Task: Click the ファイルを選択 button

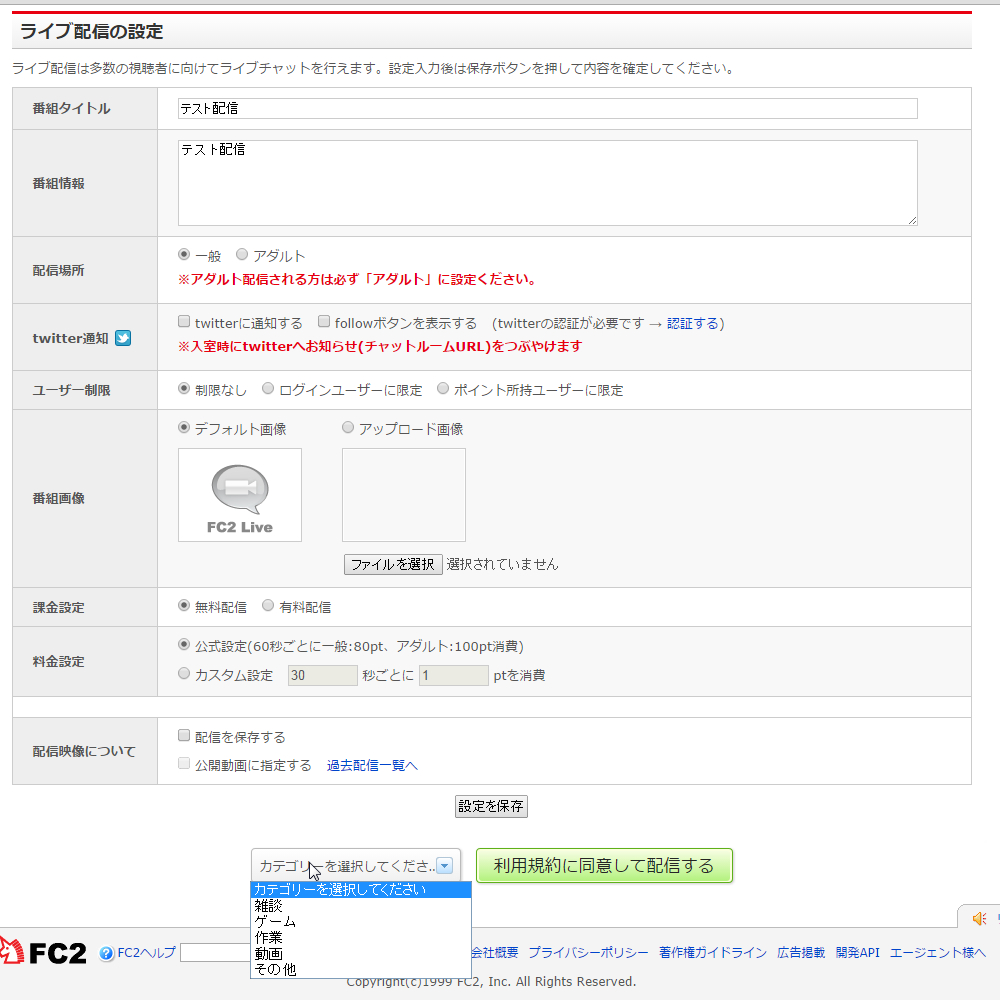Action: 393,564
